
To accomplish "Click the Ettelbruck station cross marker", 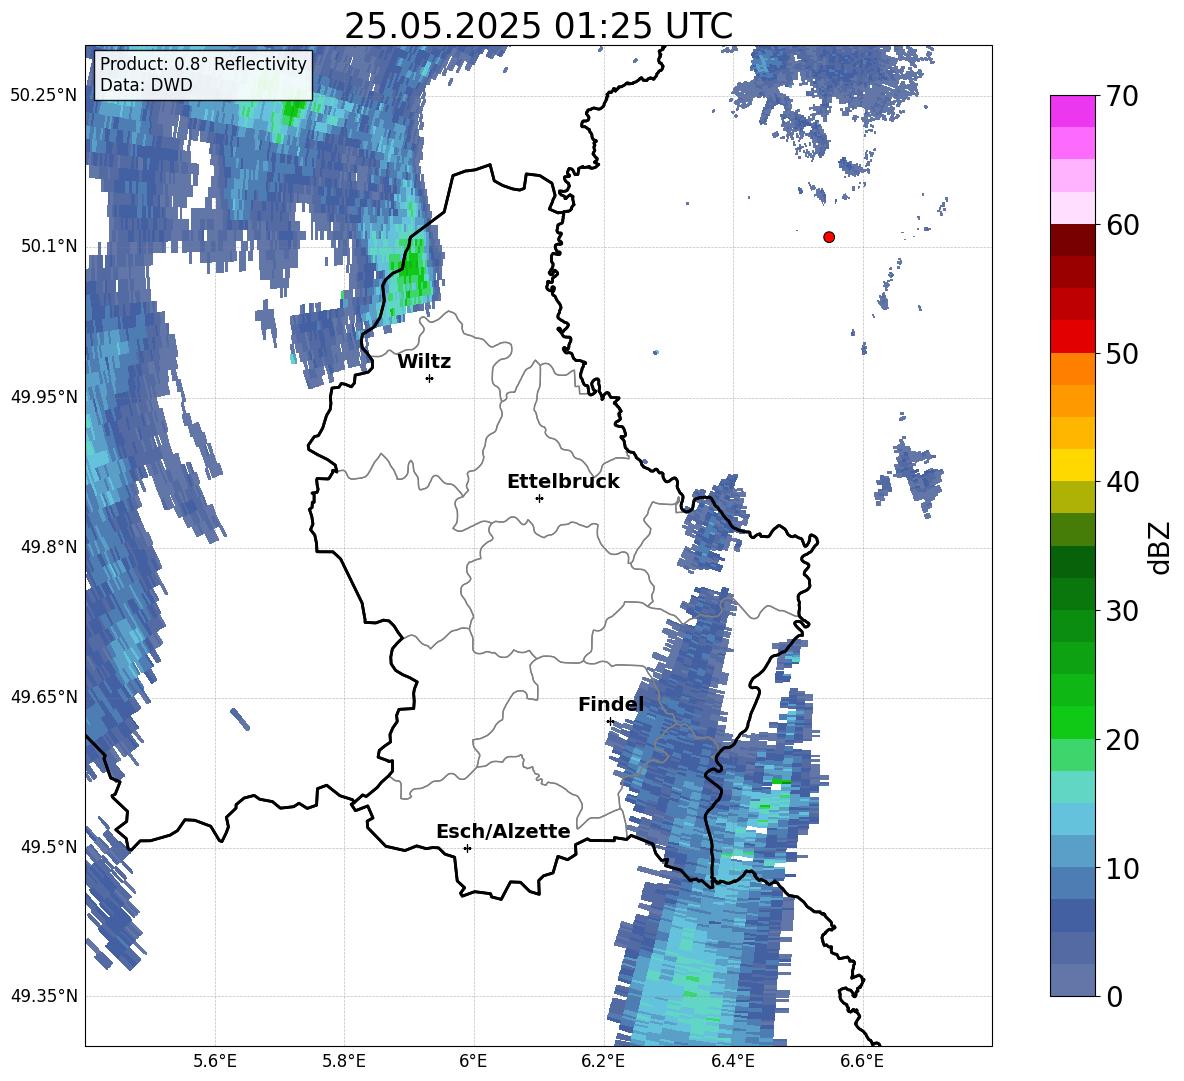I will coord(539,498).
